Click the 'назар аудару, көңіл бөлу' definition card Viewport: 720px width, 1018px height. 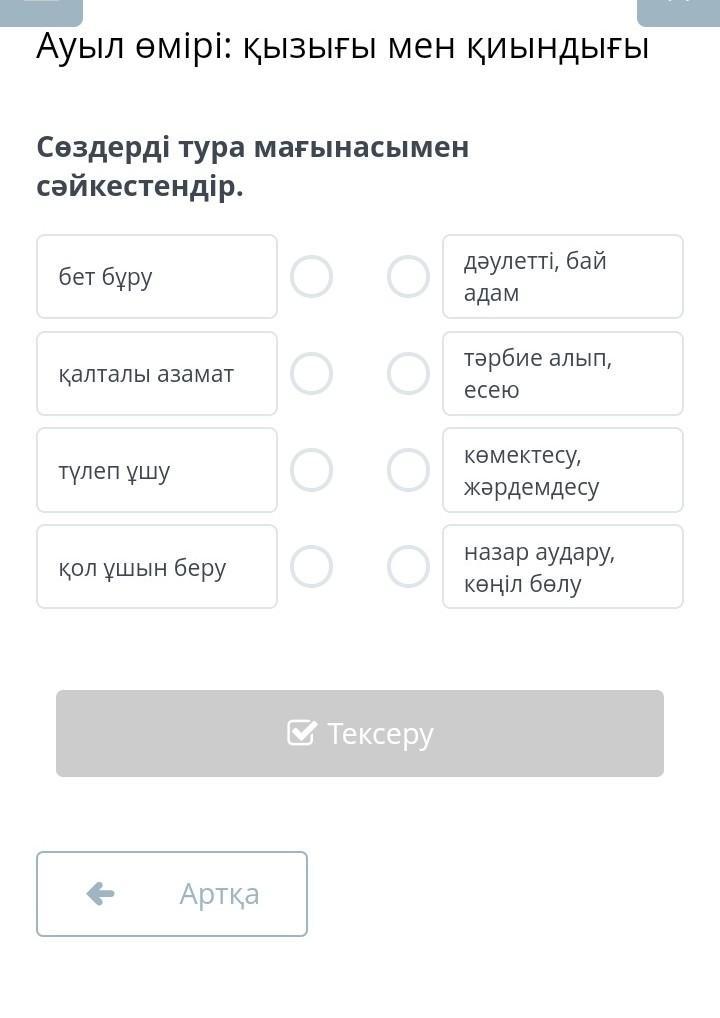[x=563, y=567]
